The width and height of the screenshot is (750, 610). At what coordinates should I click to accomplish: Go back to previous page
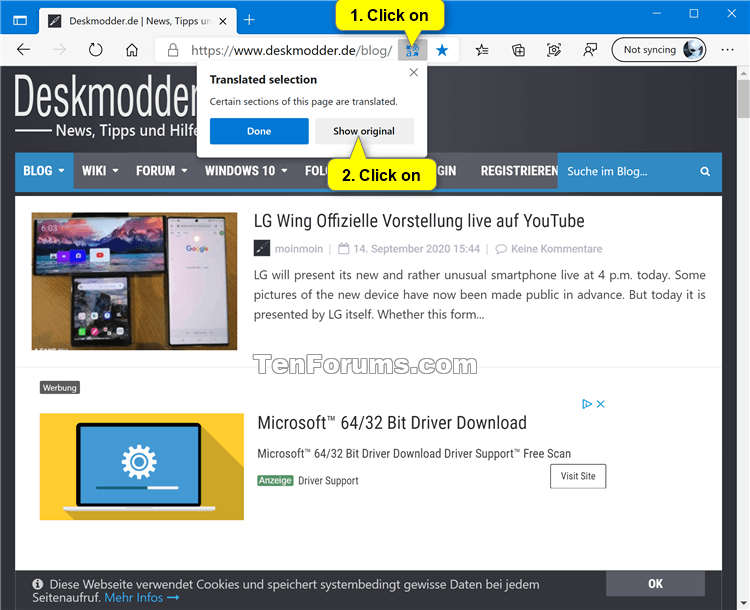[23, 50]
